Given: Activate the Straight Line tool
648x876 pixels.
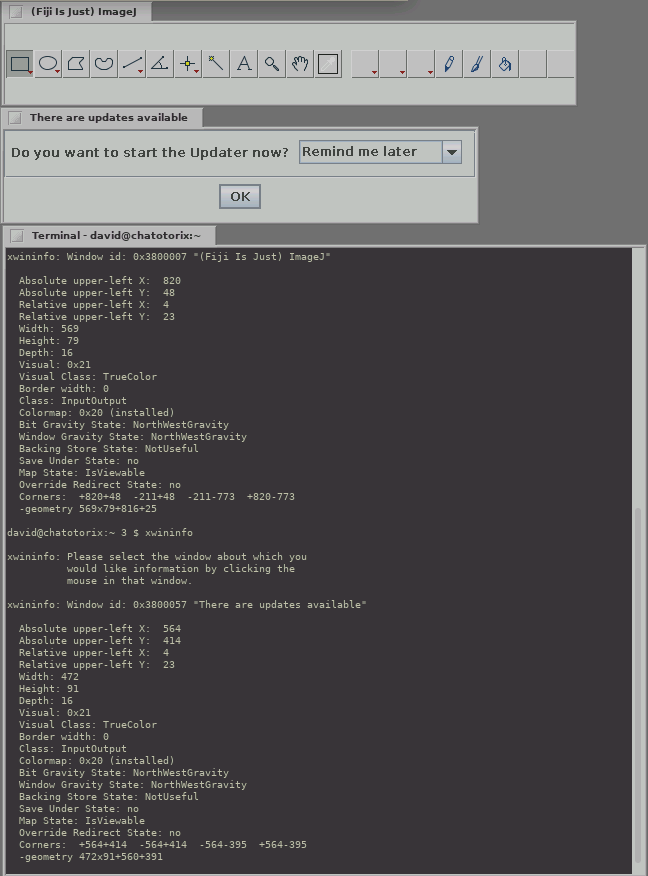Looking at the screenshot, I should point(132,65).
